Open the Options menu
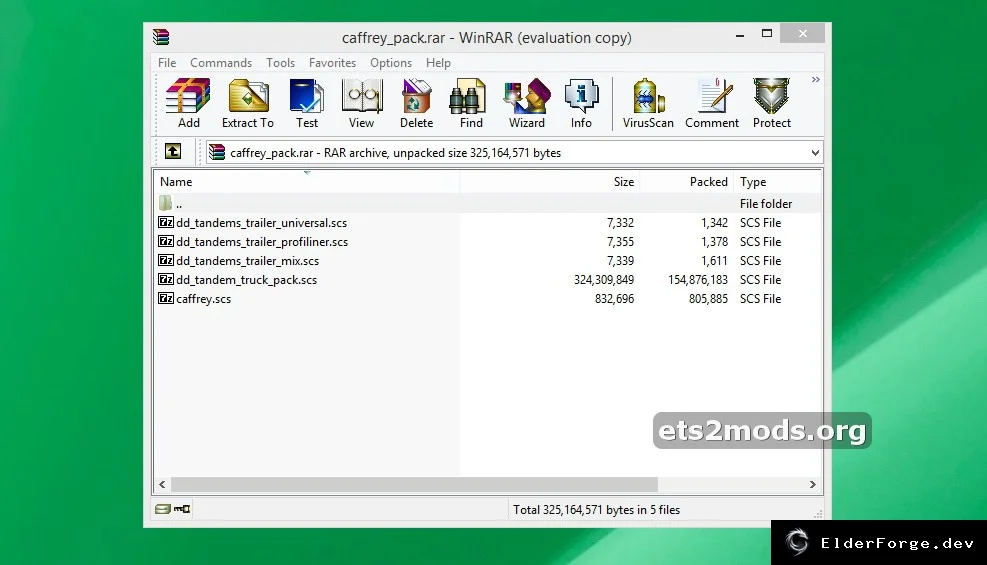Screen dimensions: 987x565 click(x=391, y=63)
